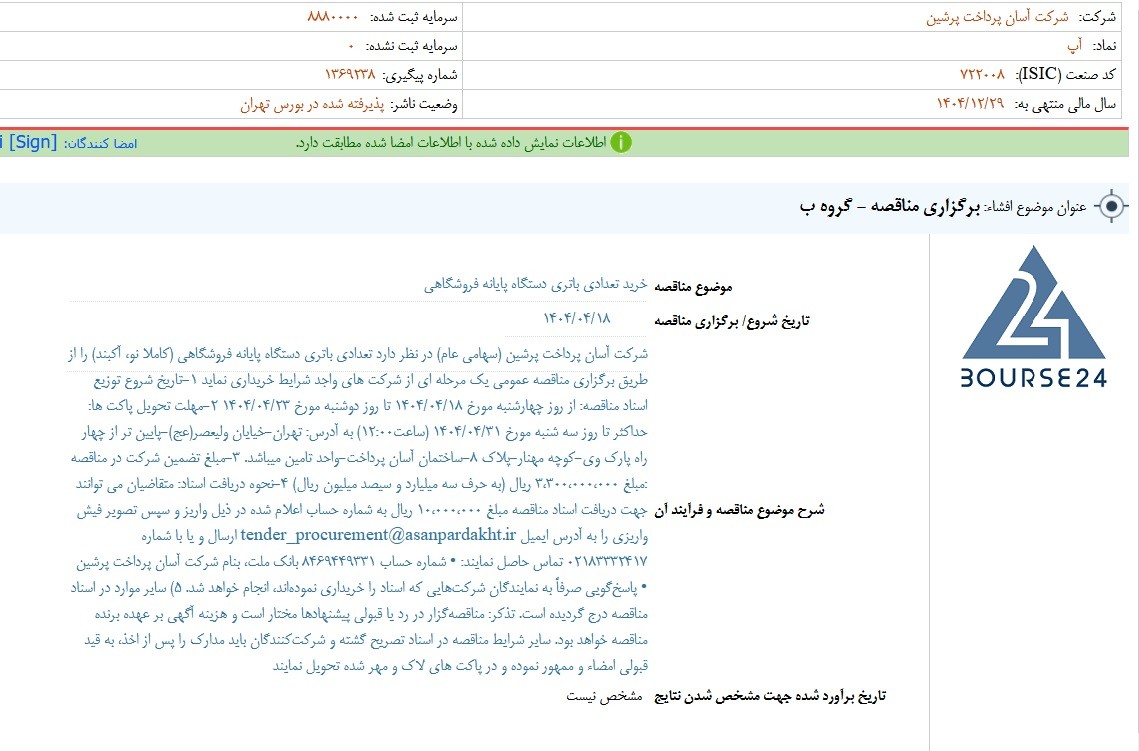Select the ISIC industry code ۷۲۲۰۰۸
1139x751 pixels.
tap(983, 75)
